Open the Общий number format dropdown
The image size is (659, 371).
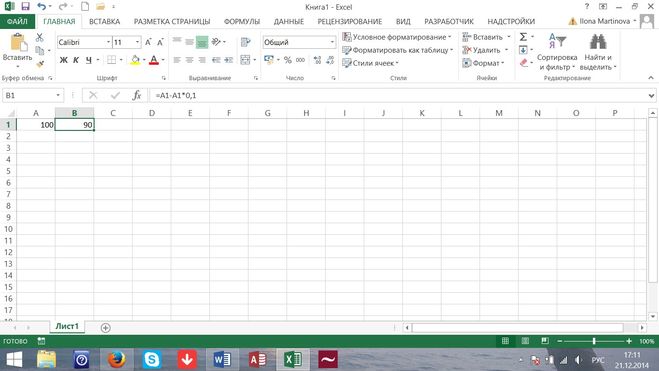332,42
